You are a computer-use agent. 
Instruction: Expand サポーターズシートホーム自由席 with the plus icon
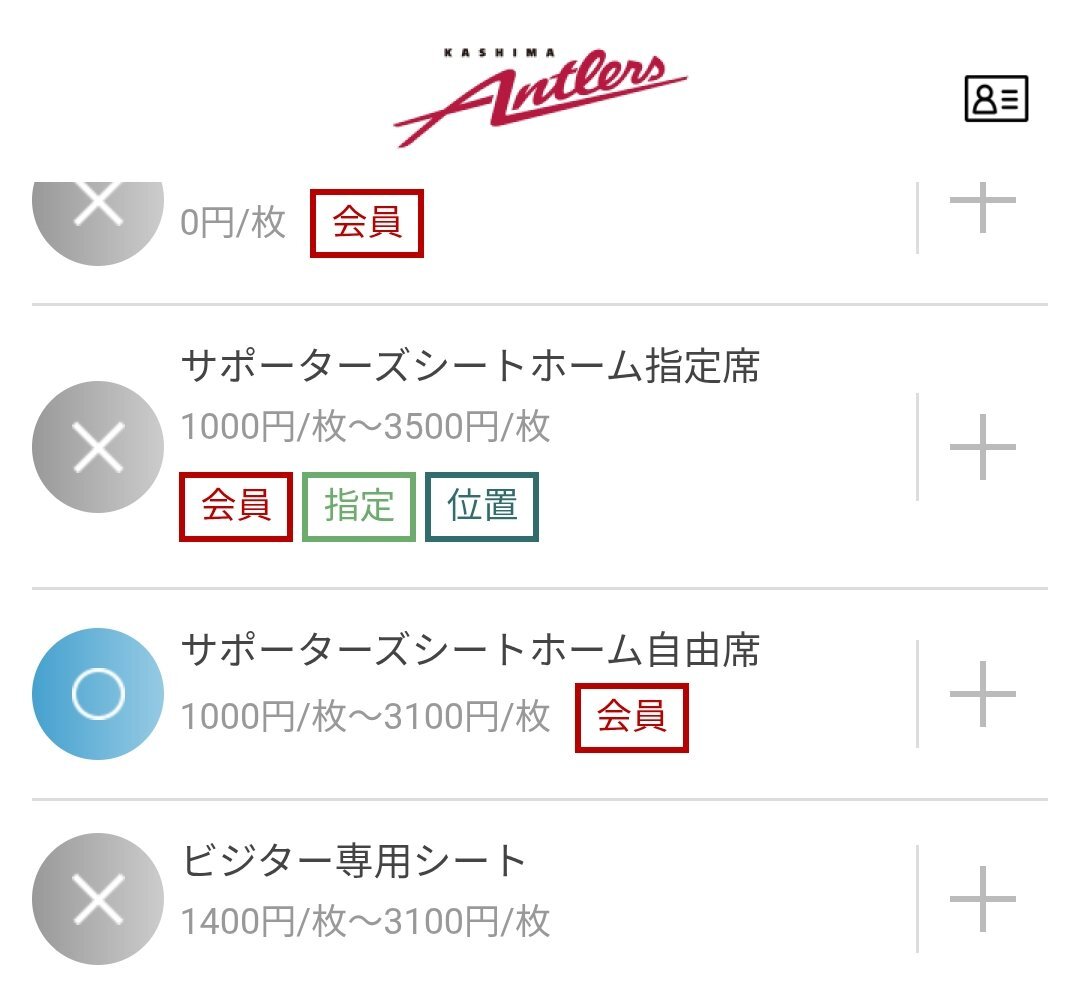click(x=983, y=694)
